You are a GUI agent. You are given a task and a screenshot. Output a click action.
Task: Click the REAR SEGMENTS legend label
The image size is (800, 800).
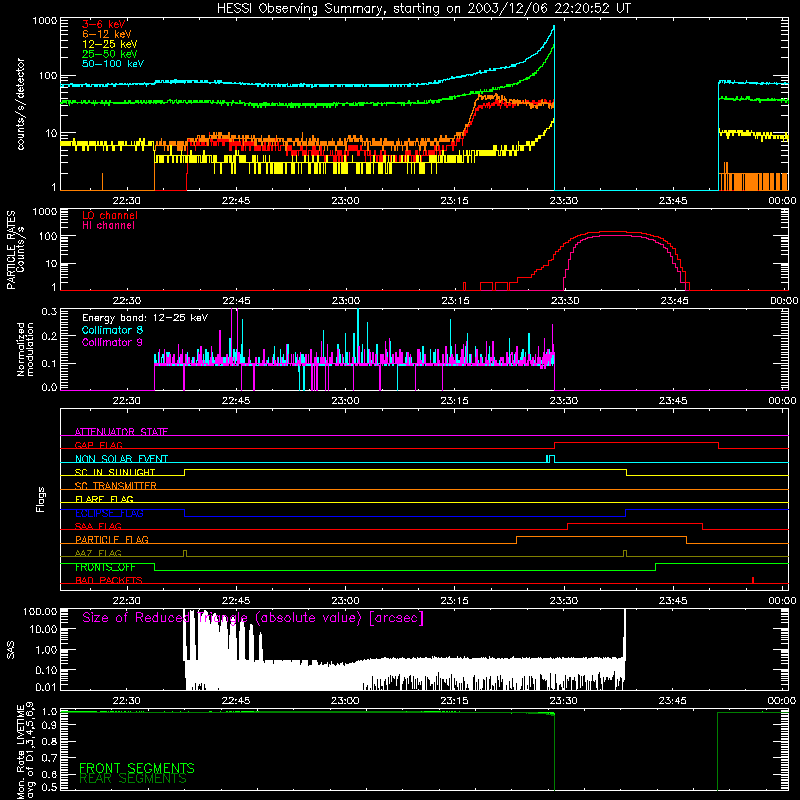pos(133,779)
